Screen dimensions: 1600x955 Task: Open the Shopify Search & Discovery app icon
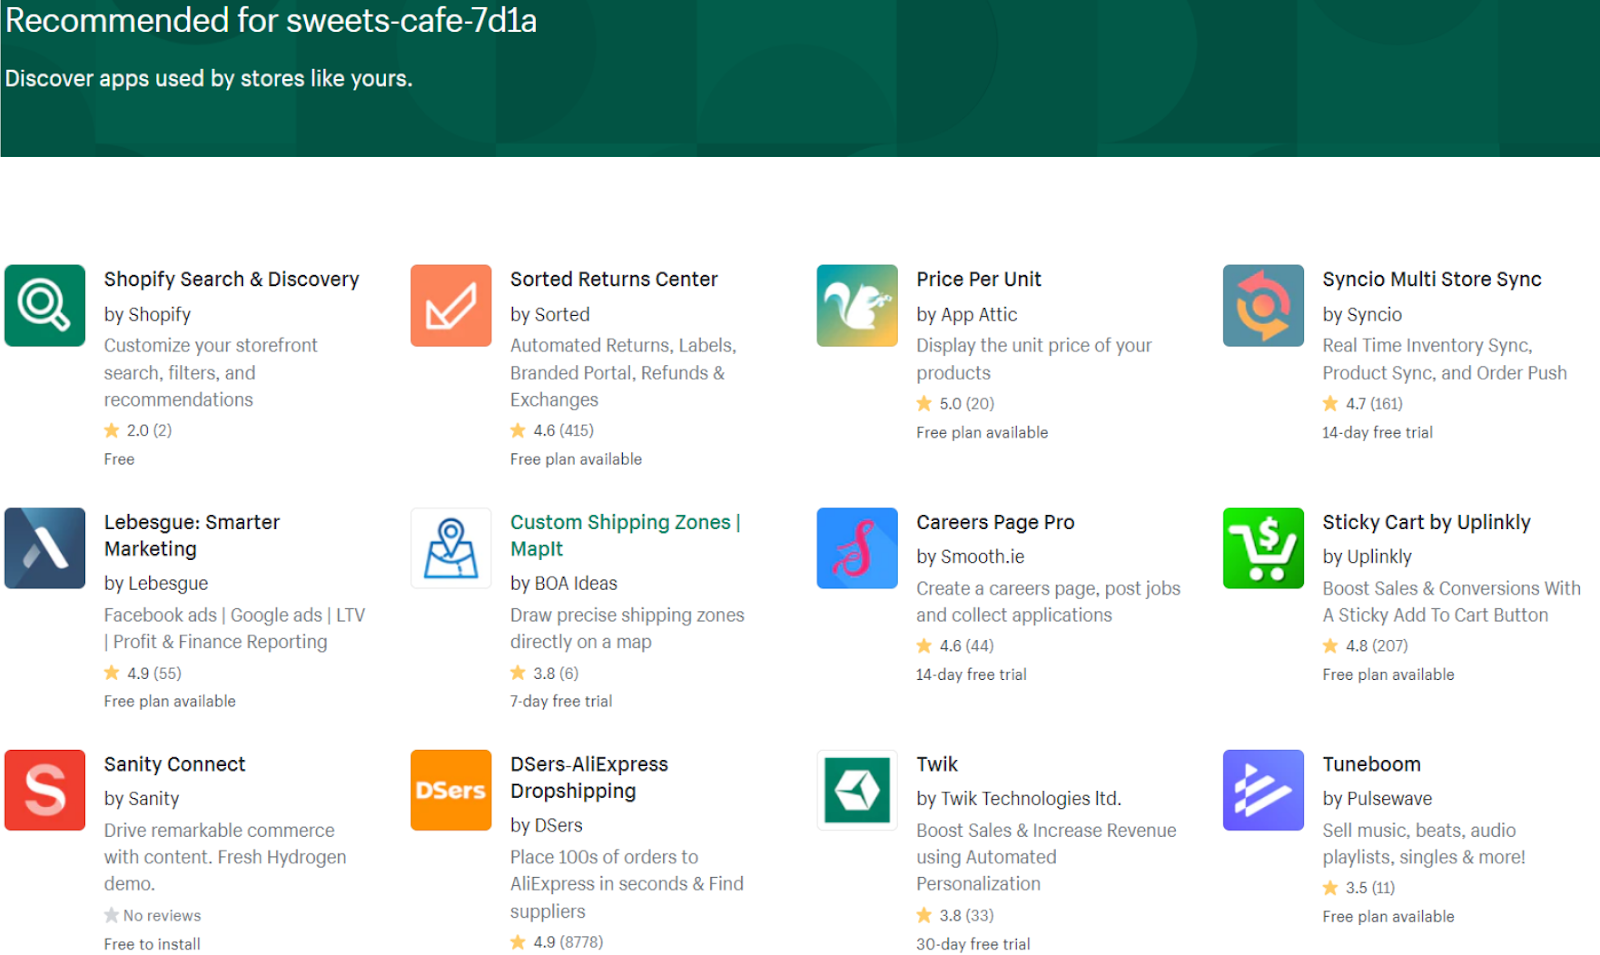pyautogui.click(x=45, y=305)
